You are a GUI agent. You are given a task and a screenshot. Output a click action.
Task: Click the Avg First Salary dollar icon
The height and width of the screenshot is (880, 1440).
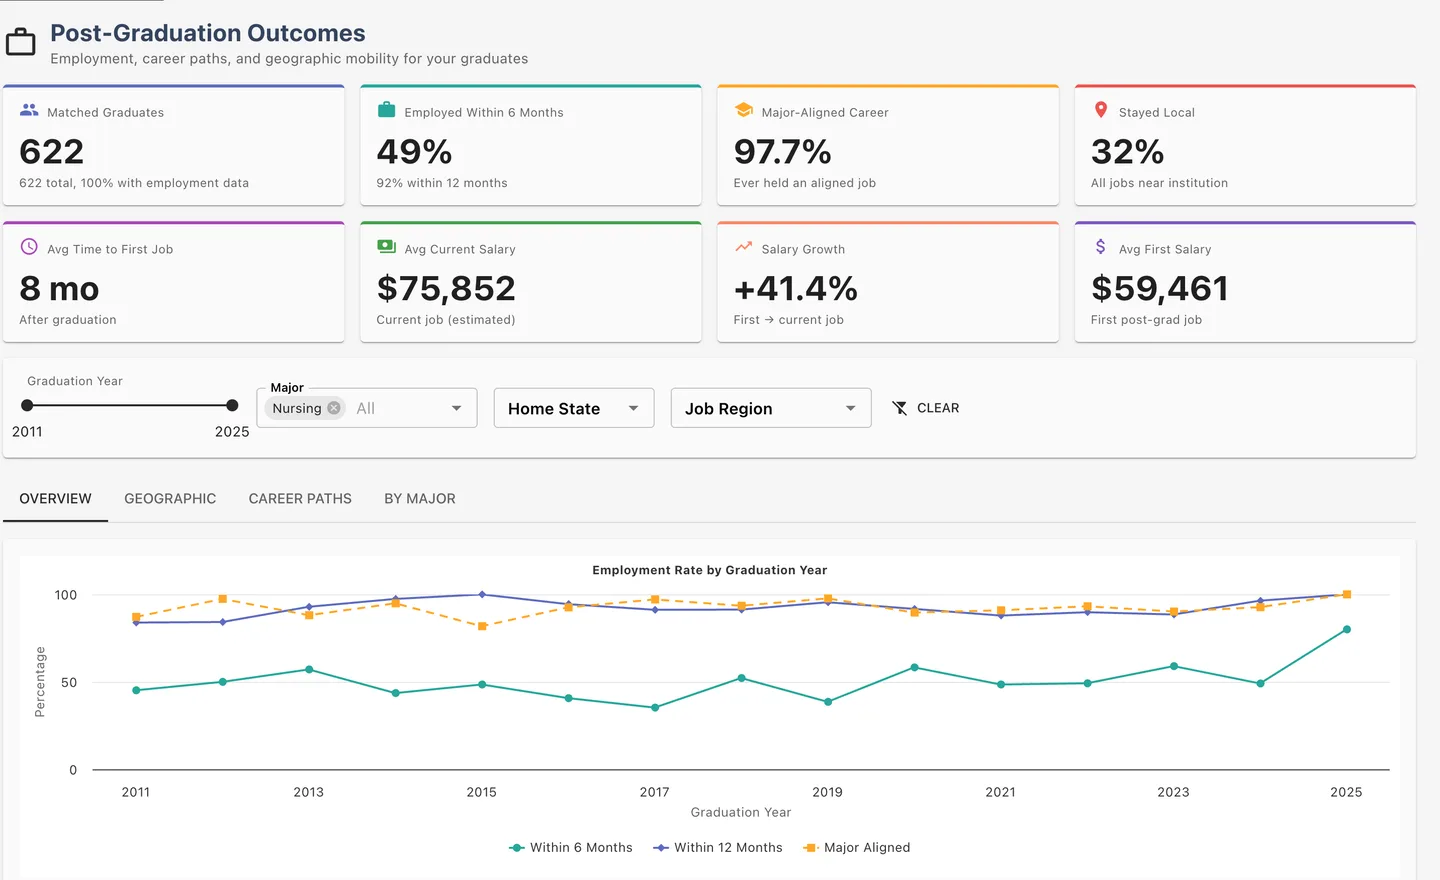1101,247
